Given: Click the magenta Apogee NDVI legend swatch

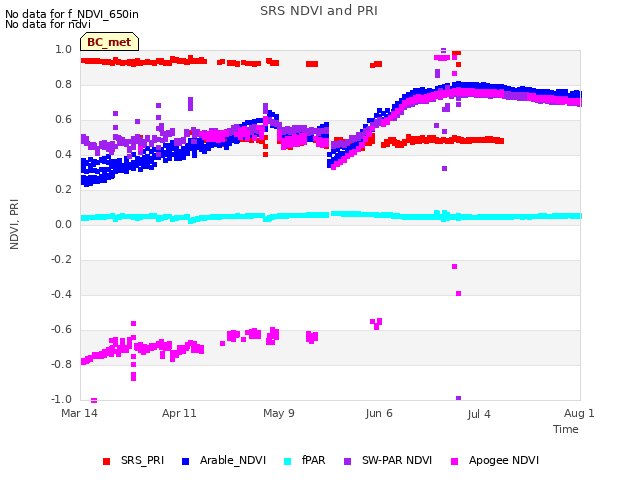Looking at the screenshot, I should click(454, 462).
